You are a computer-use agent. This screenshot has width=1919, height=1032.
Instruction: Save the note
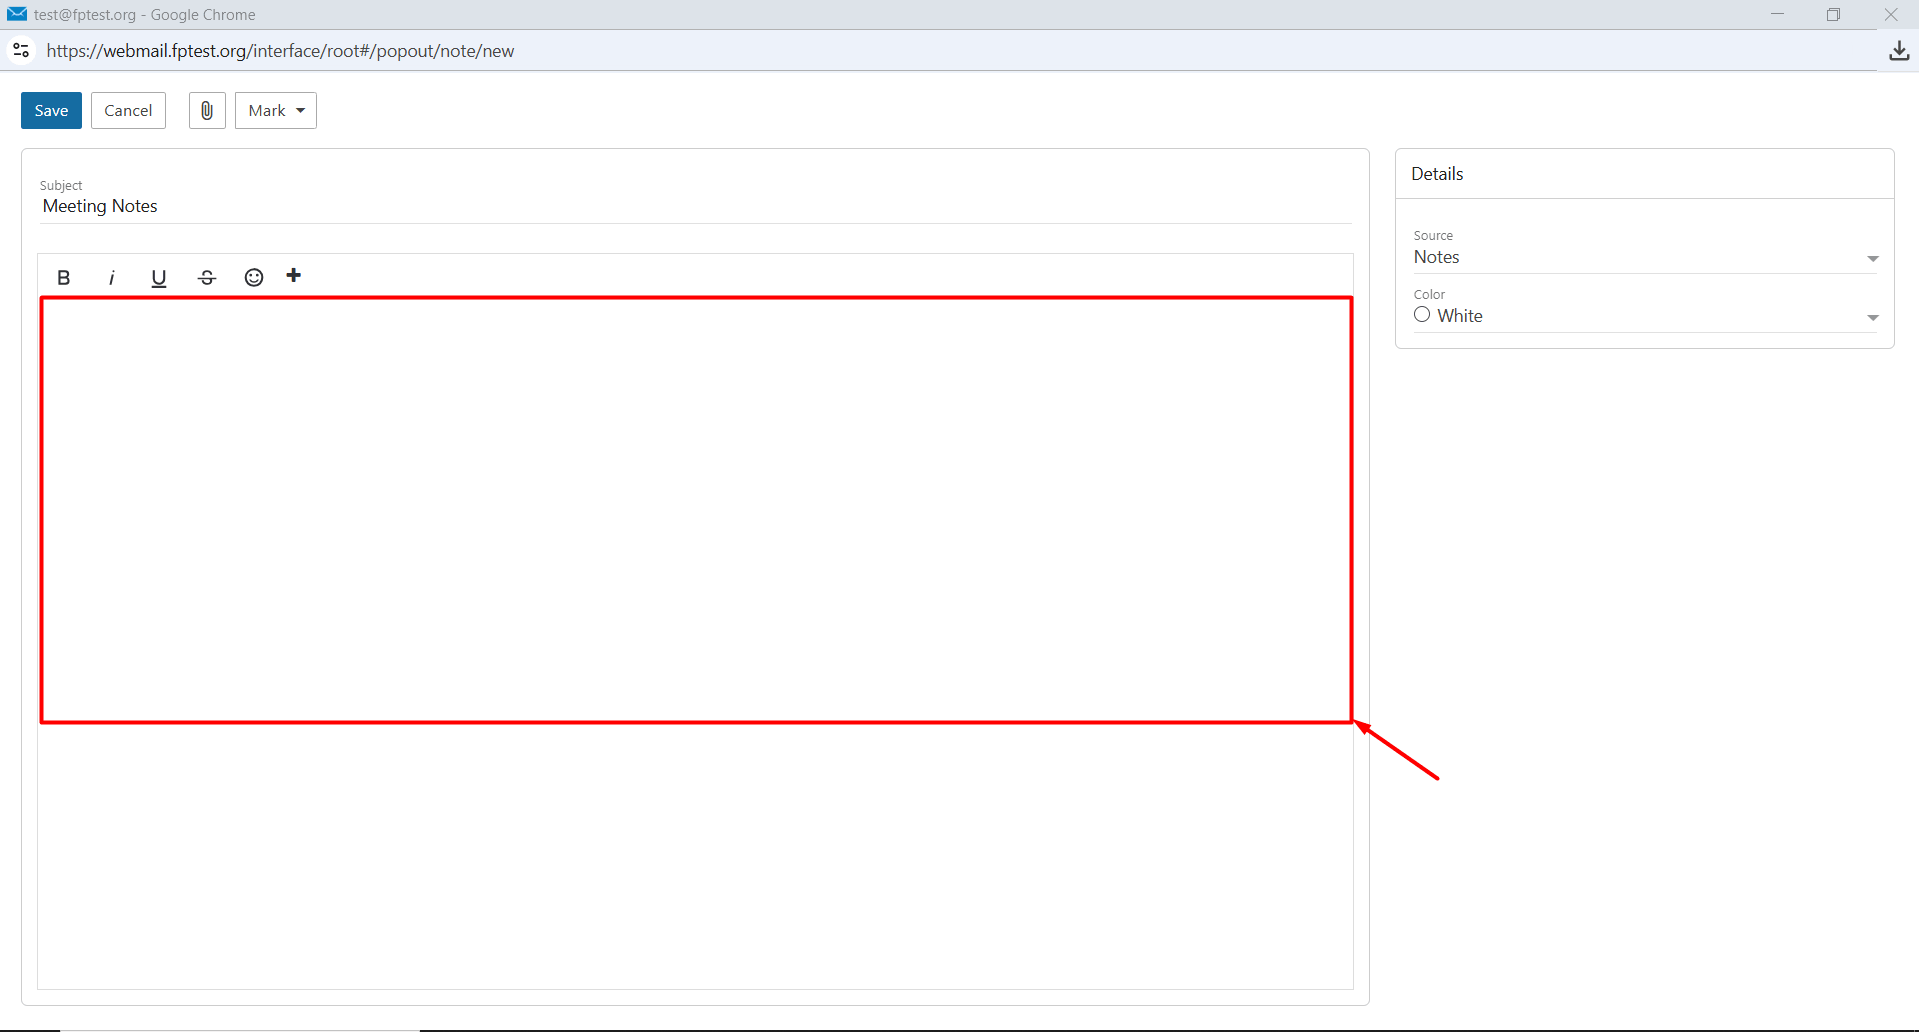(51, 110)
